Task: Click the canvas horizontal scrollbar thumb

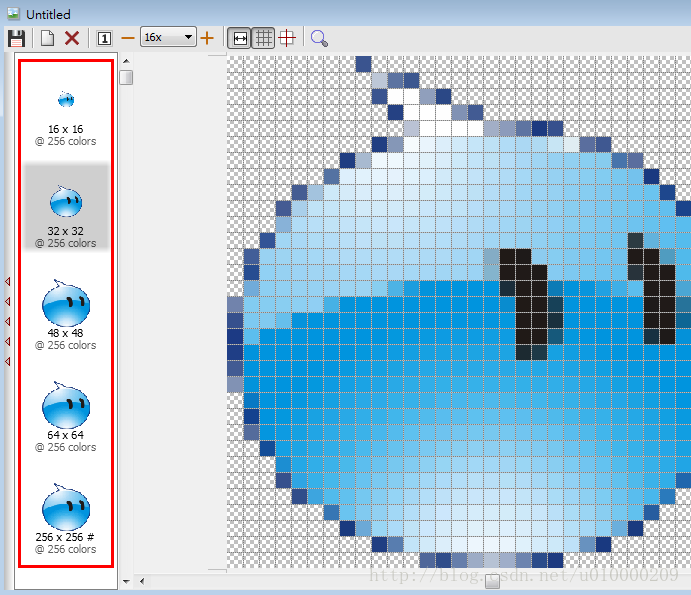Action: [x=492, y=581]
